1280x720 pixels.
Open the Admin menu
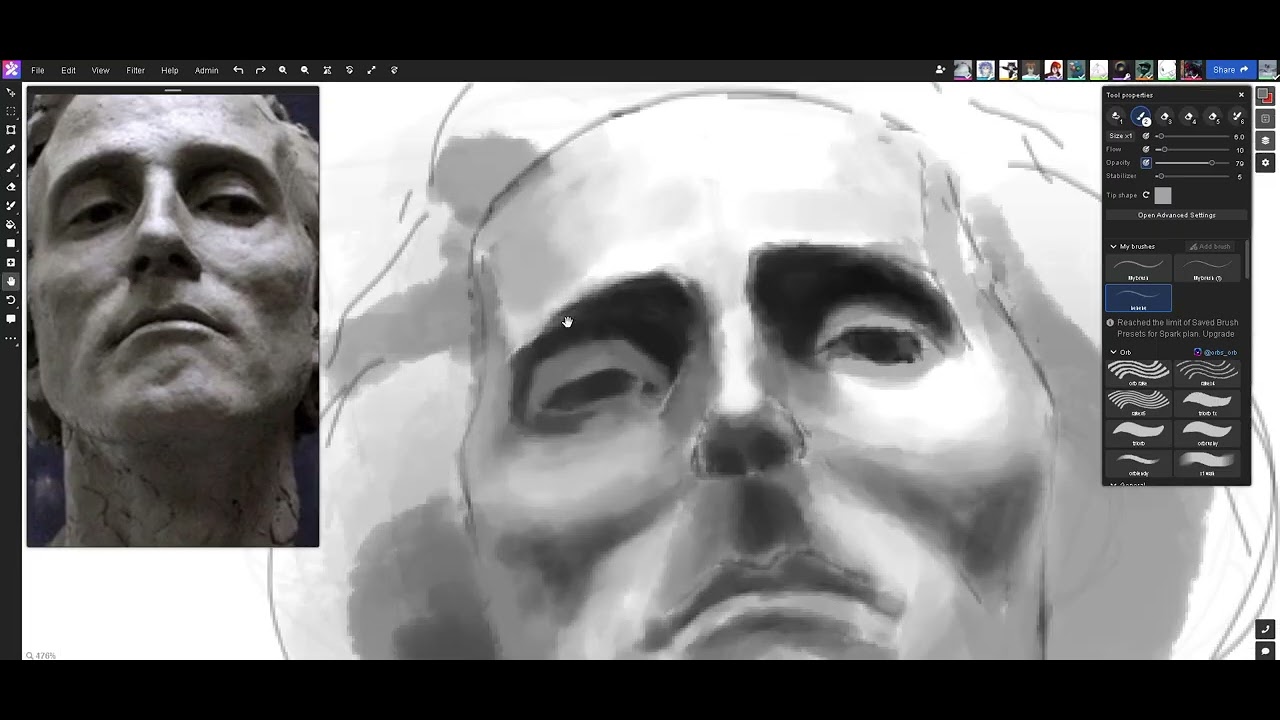pyautogui.click(x=206, y=70)
